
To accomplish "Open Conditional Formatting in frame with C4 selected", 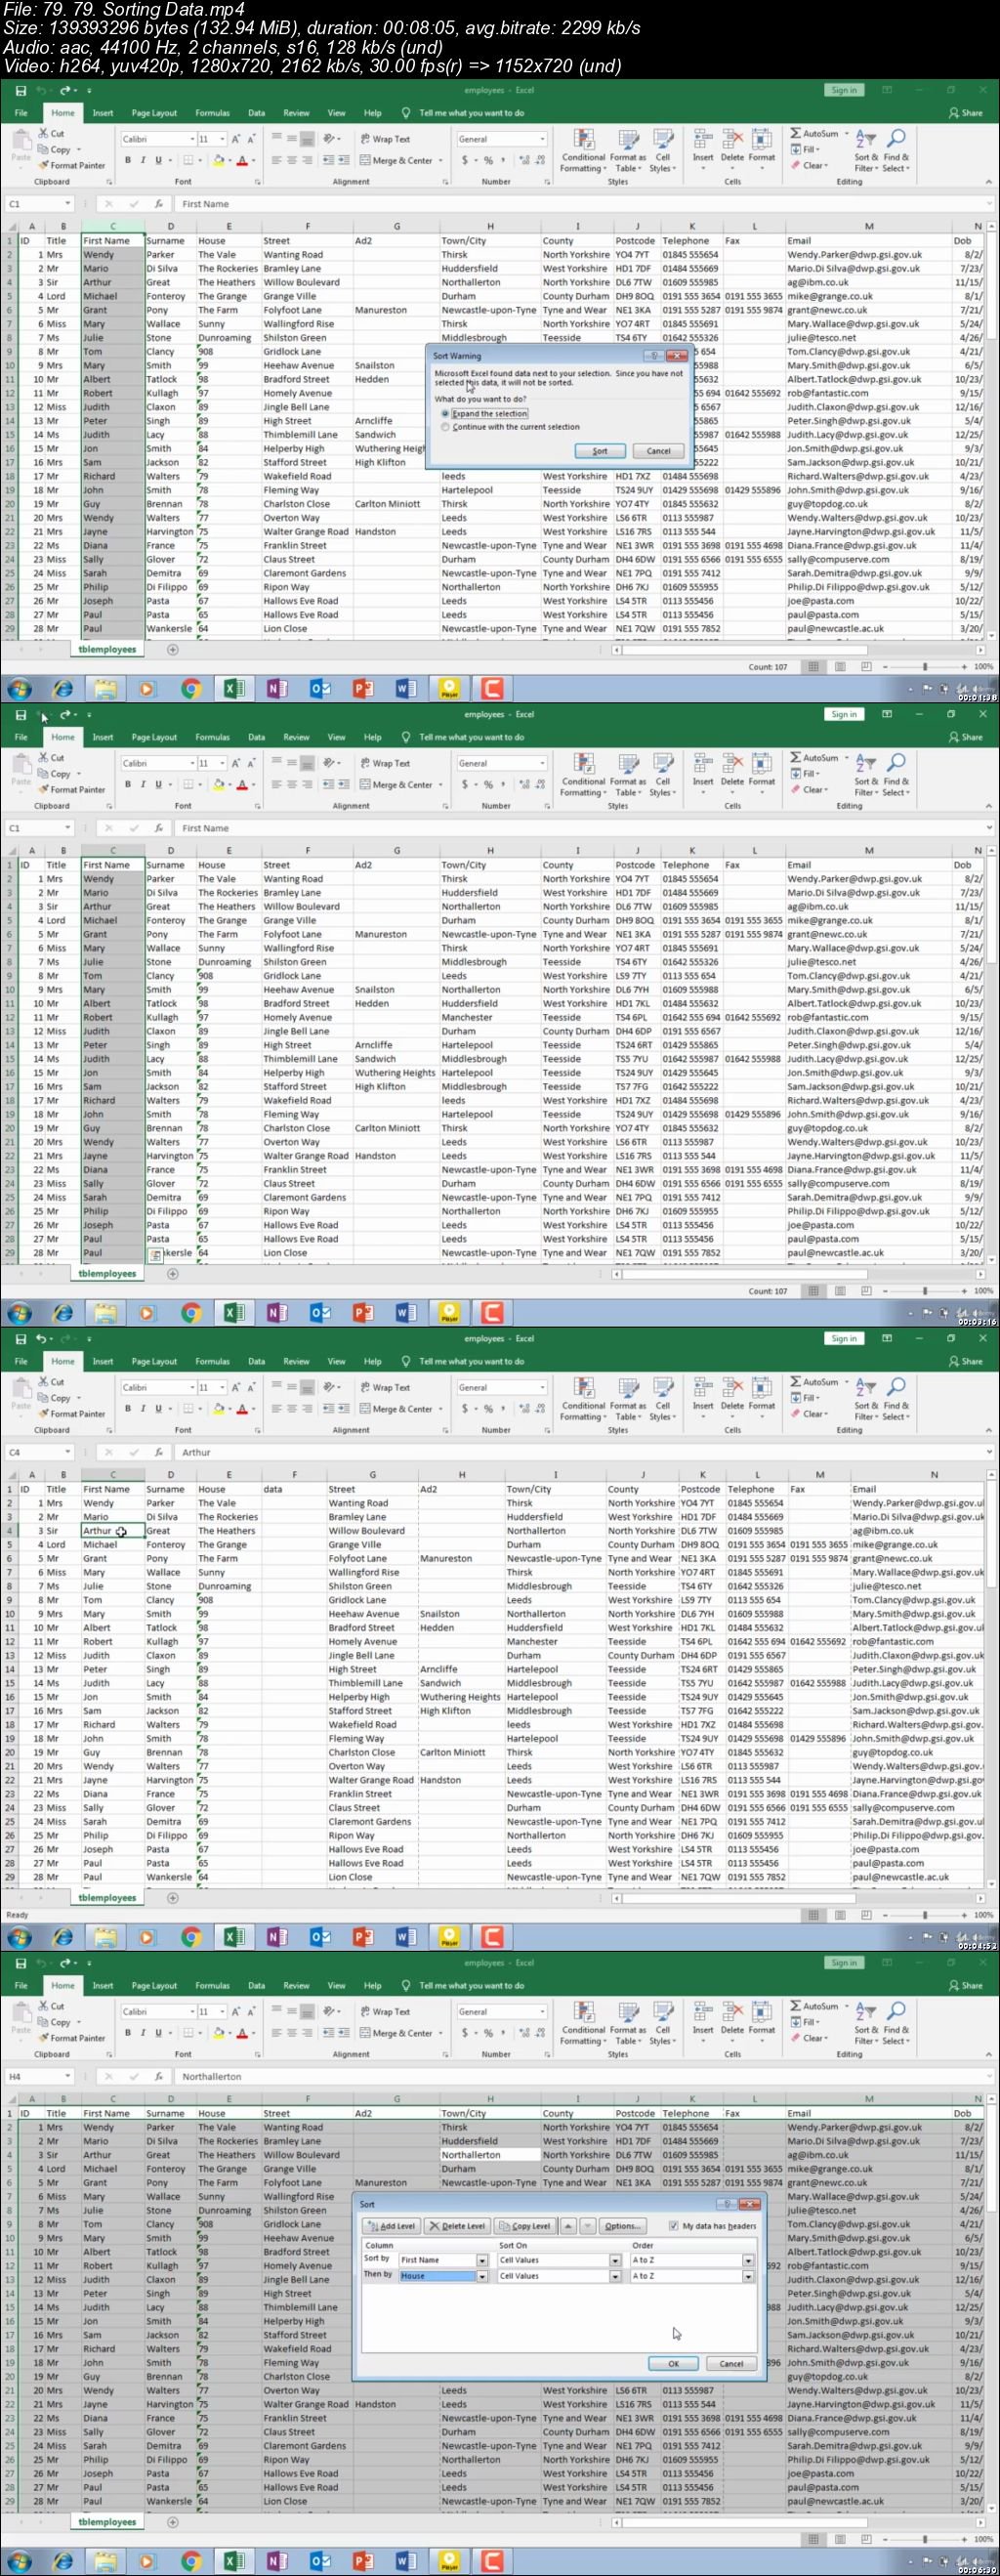I will [583, 1398].
